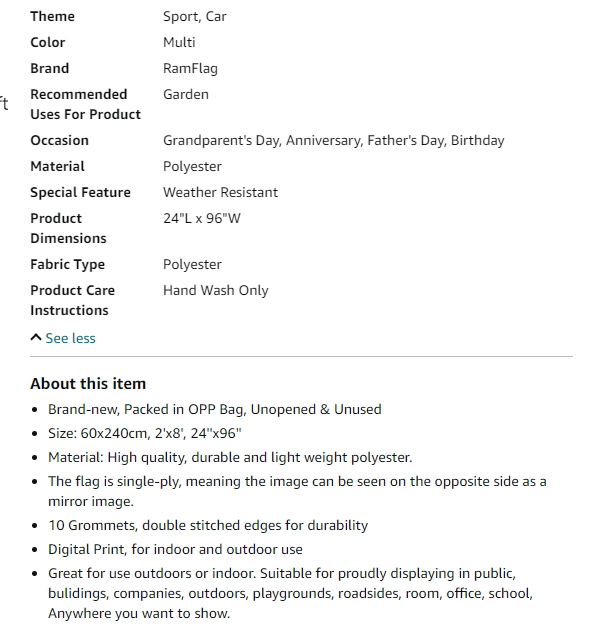
Task: Click the 24"L x 96"W dimensions value
Action: tap(202, 218)
